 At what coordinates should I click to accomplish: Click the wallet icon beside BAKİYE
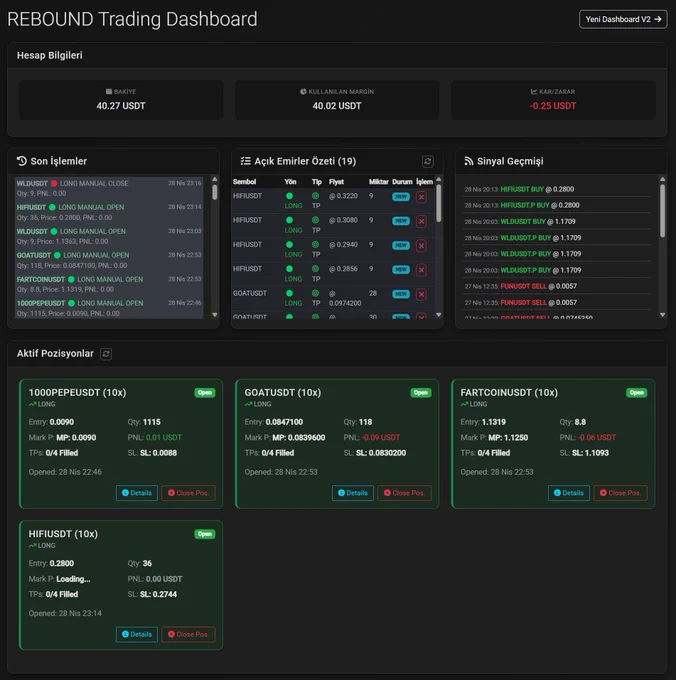tap(109, 92)
